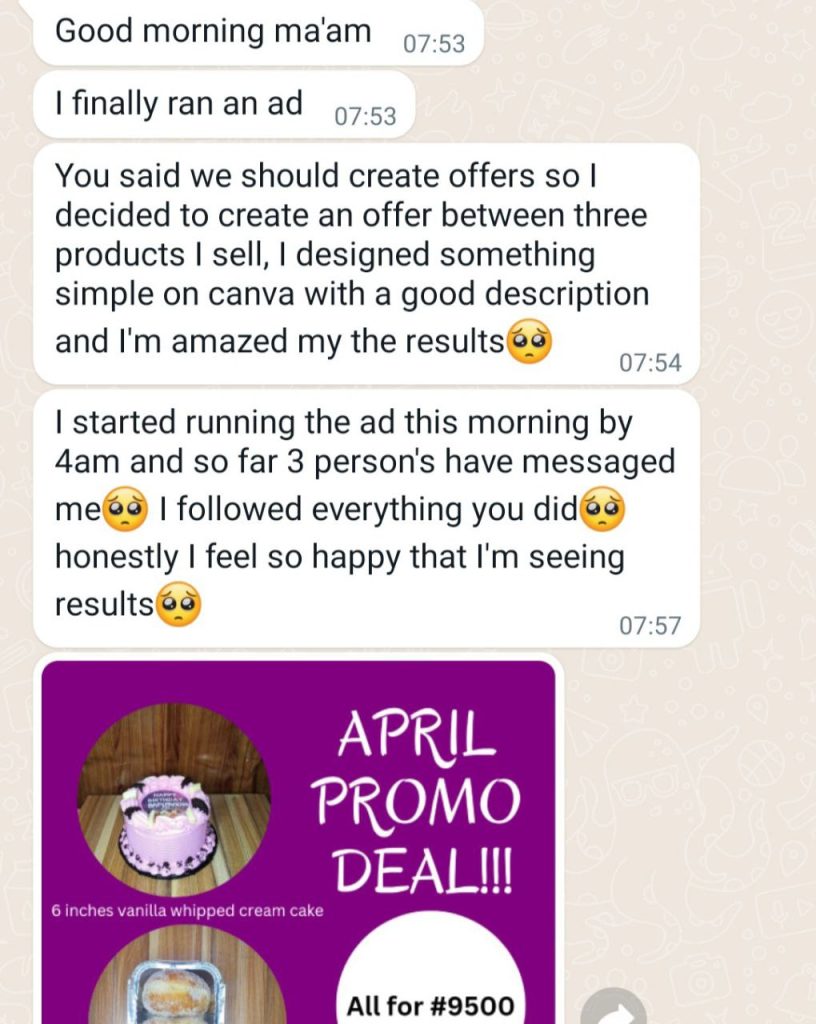Click the 'APRIL PROMO DEAL!!!' heading text
Image resolution: width=816 pixels, height=1024 pixels.
tap(416, 803)
